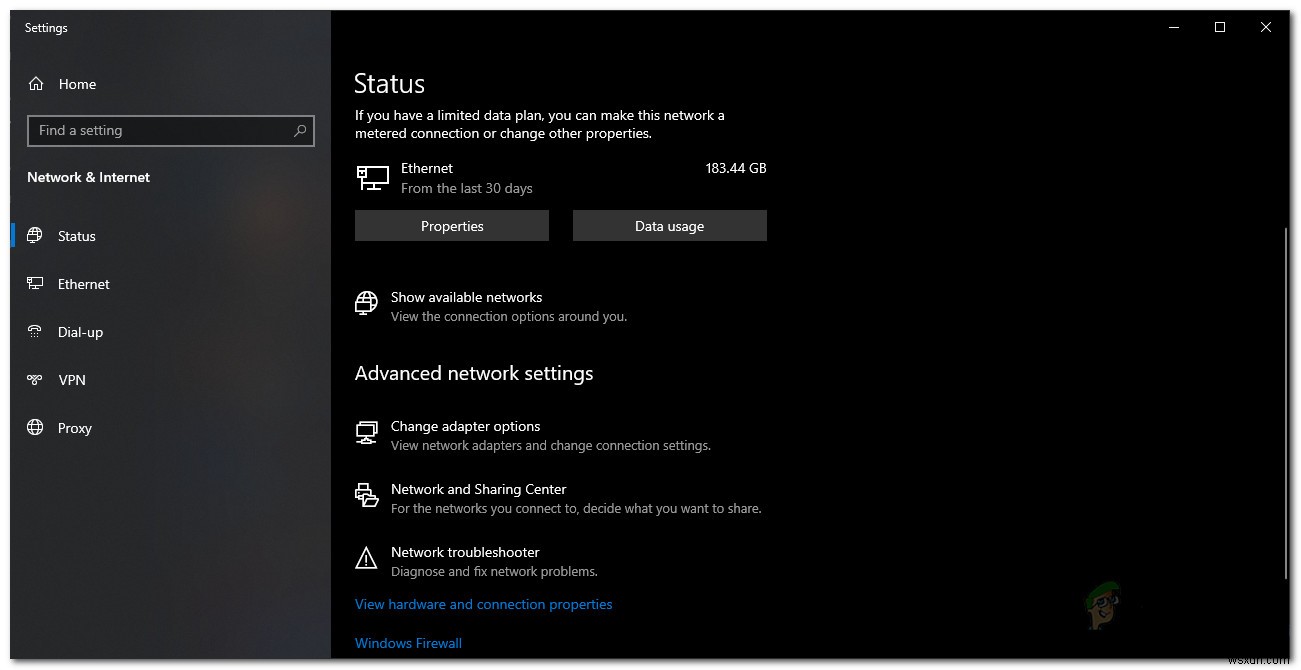Open View hardware and connection properties link
This screenshot has height=670, width=1301.
pyautogui.click(x=484, y=604)
